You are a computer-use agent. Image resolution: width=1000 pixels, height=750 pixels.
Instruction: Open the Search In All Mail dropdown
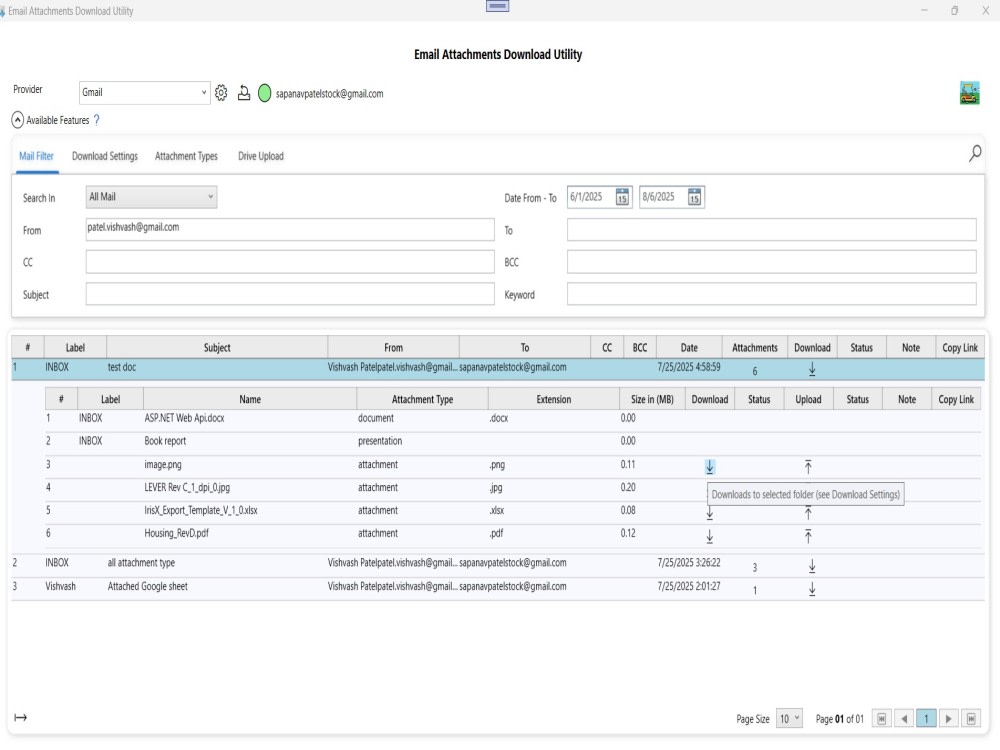pos(151,197)
